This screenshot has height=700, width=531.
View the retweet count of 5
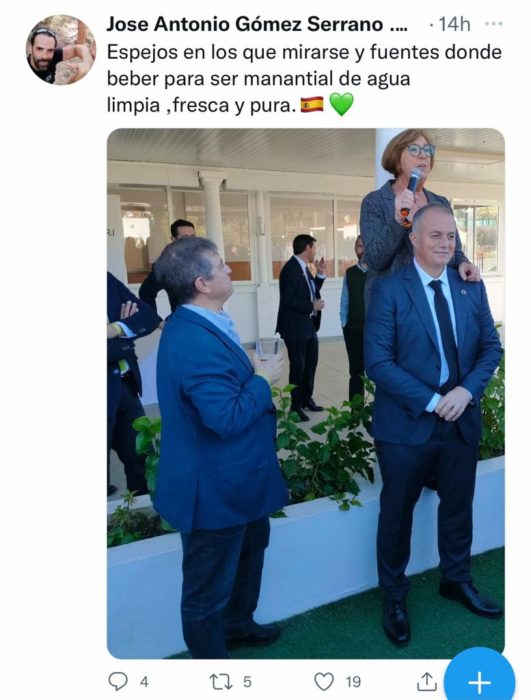(x=247, y=682)
